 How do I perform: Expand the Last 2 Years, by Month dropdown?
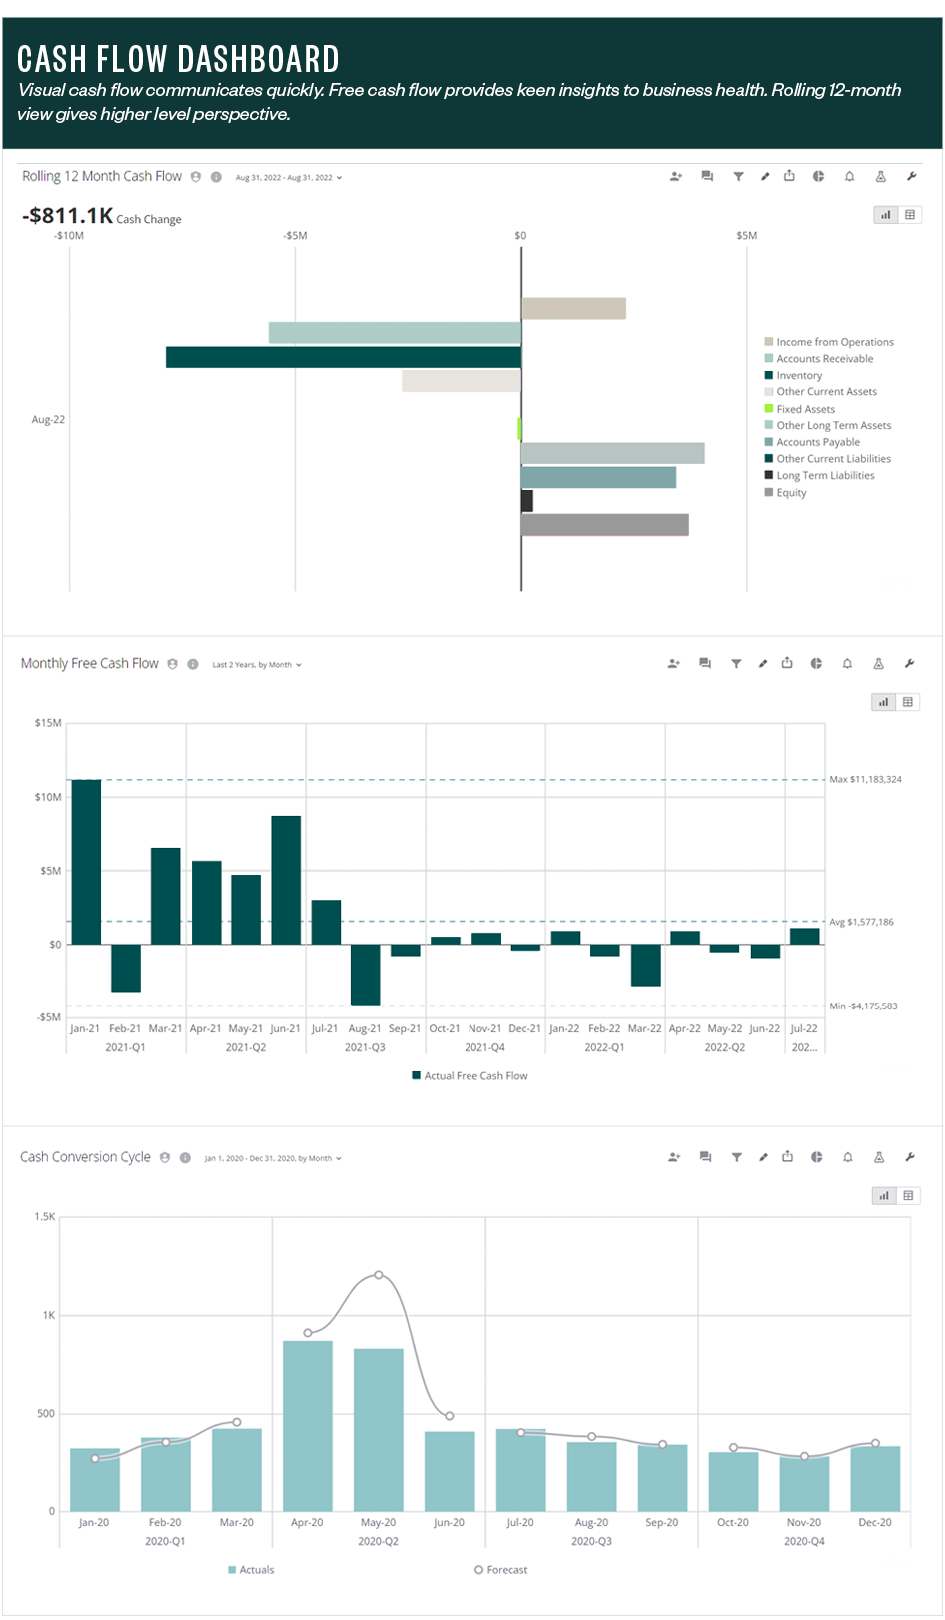coord(256,665)
